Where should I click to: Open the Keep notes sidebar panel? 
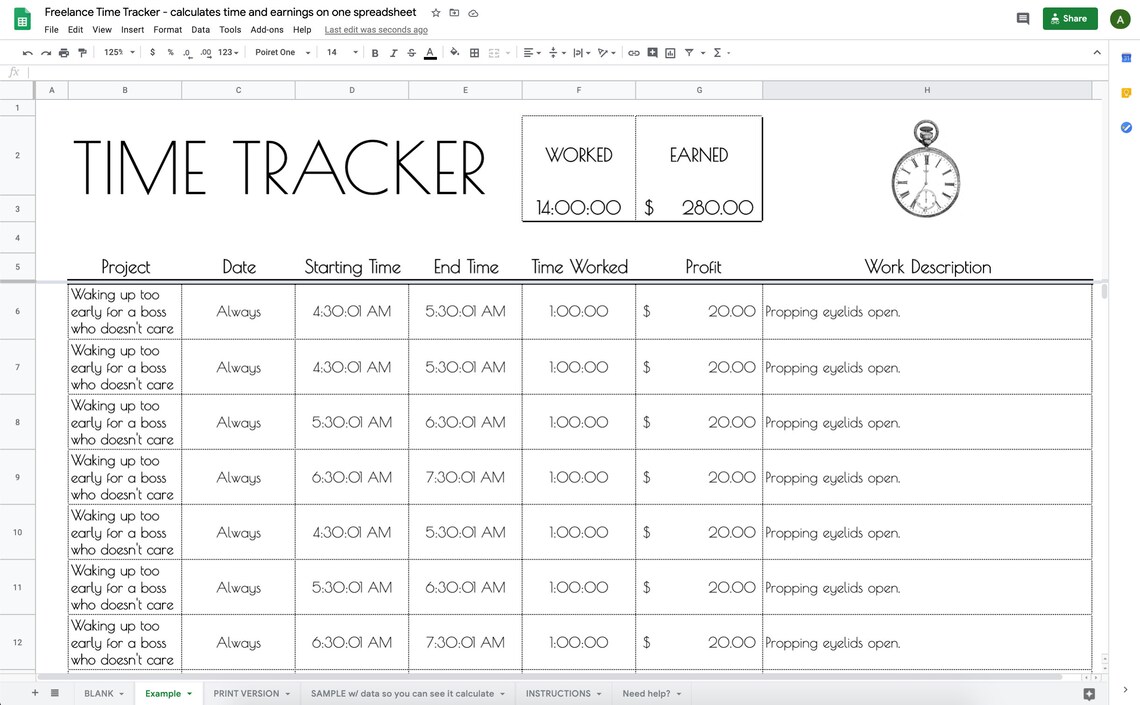click(x=1125, y=91)
